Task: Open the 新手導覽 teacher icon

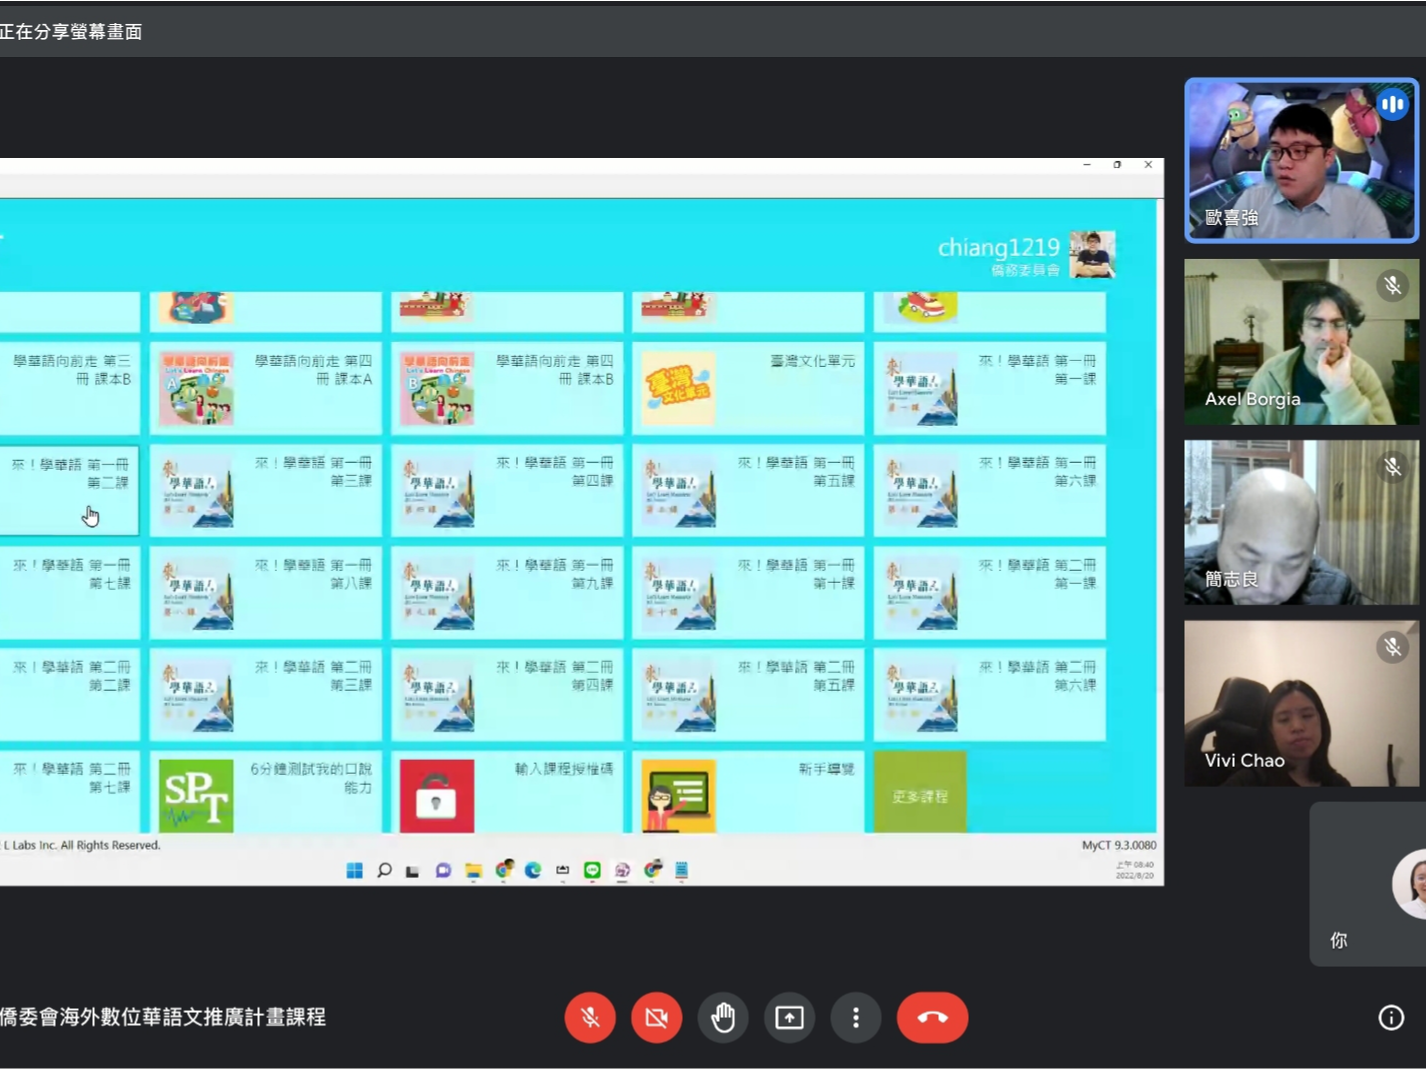Action: pos(678,796)
